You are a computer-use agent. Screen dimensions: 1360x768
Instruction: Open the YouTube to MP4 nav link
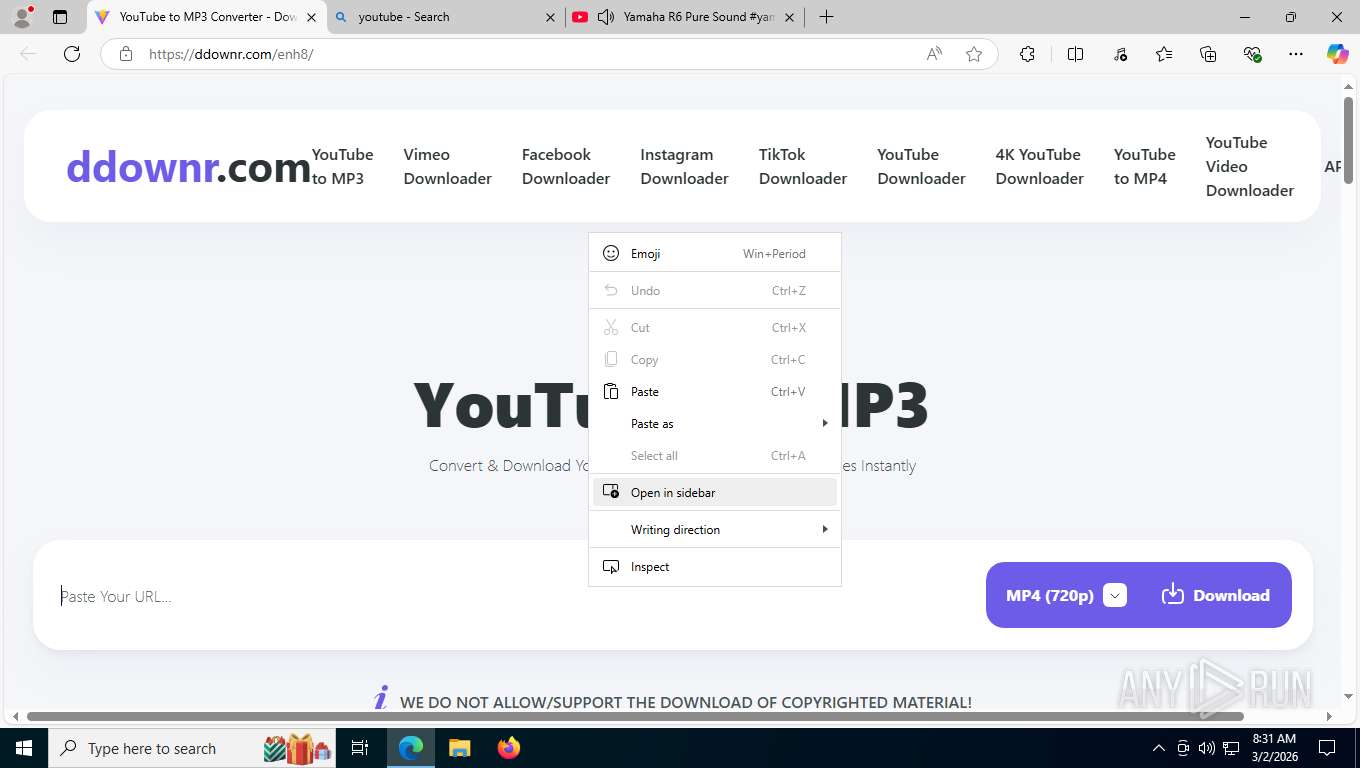pos(1144,166)
